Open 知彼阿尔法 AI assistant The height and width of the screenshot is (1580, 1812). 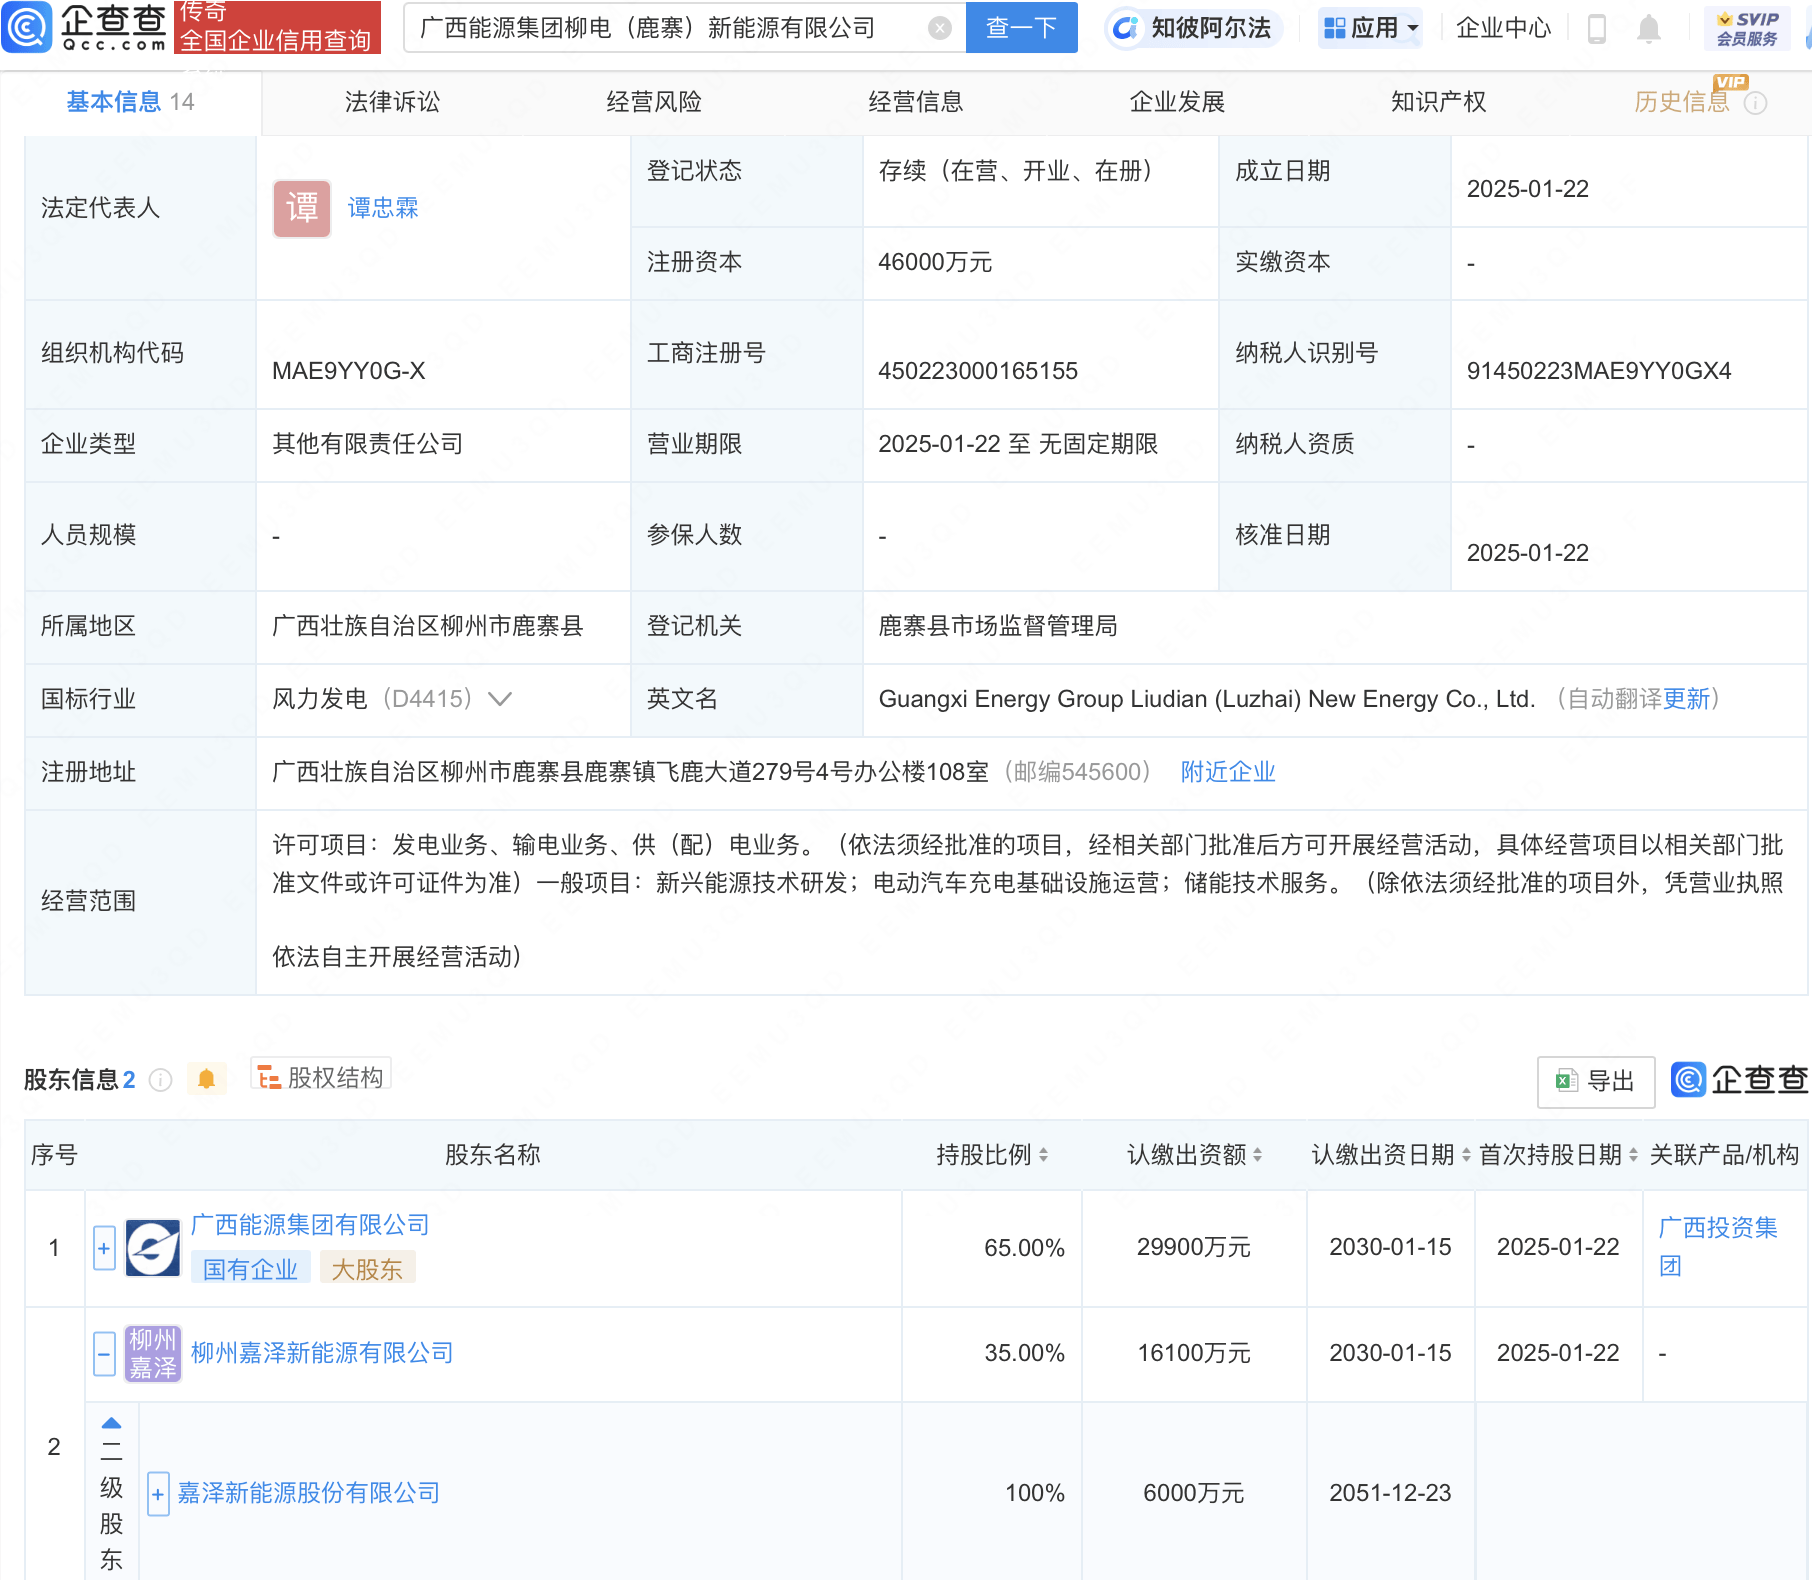point(1192,28)
